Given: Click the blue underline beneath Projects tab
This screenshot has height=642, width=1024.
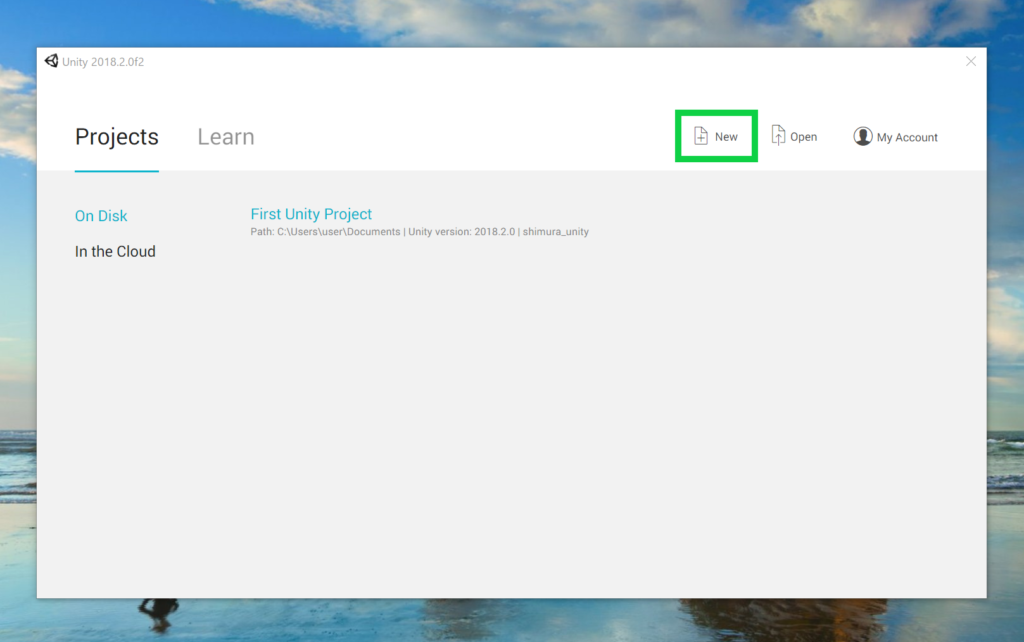Looking at the screenshot, I should (x=116, y=171).
